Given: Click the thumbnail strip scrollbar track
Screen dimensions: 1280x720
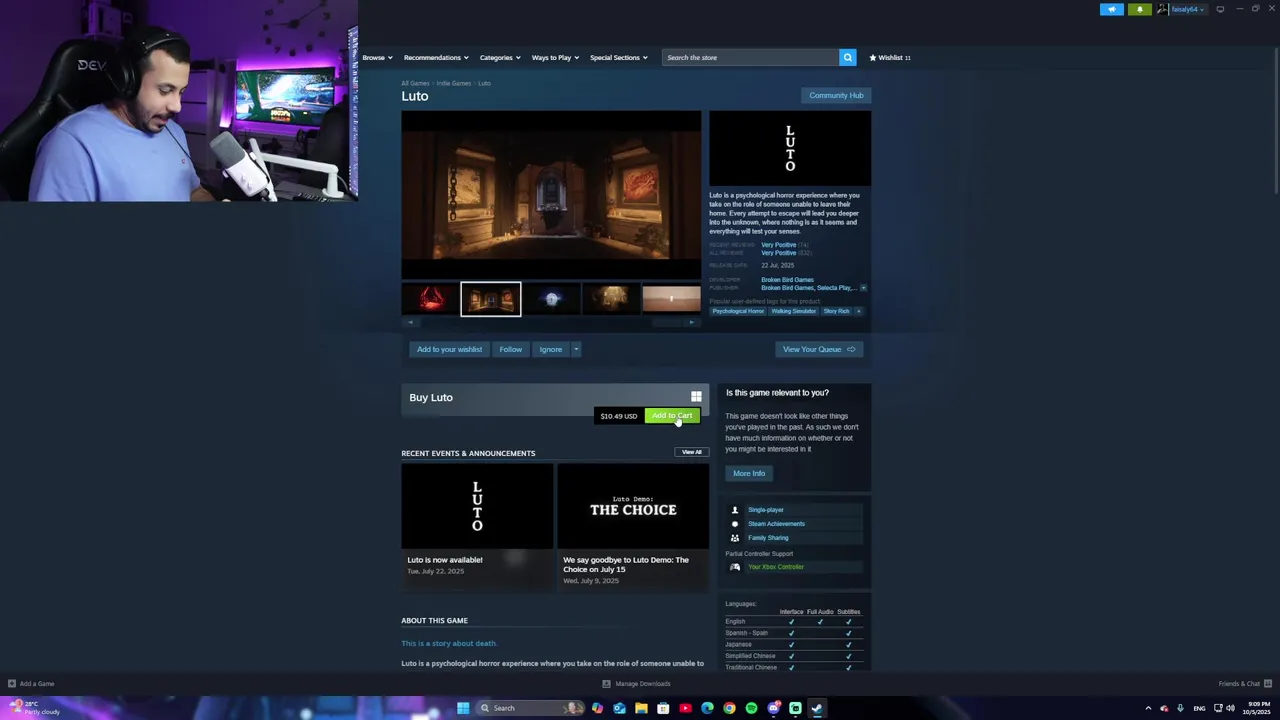Looking at the screenshot, I should [551, 322].
